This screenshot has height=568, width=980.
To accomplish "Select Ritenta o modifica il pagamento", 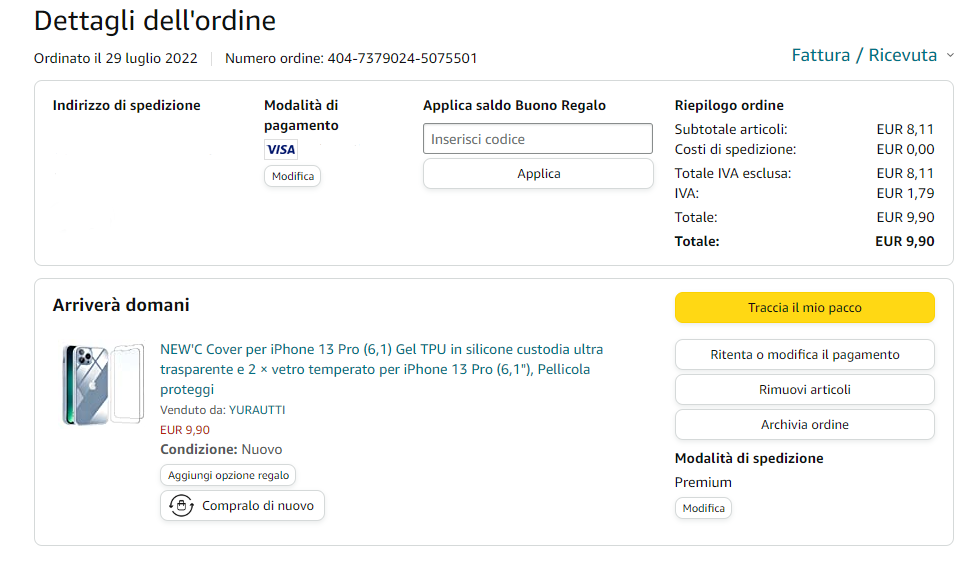I will [x=804, y=354].
